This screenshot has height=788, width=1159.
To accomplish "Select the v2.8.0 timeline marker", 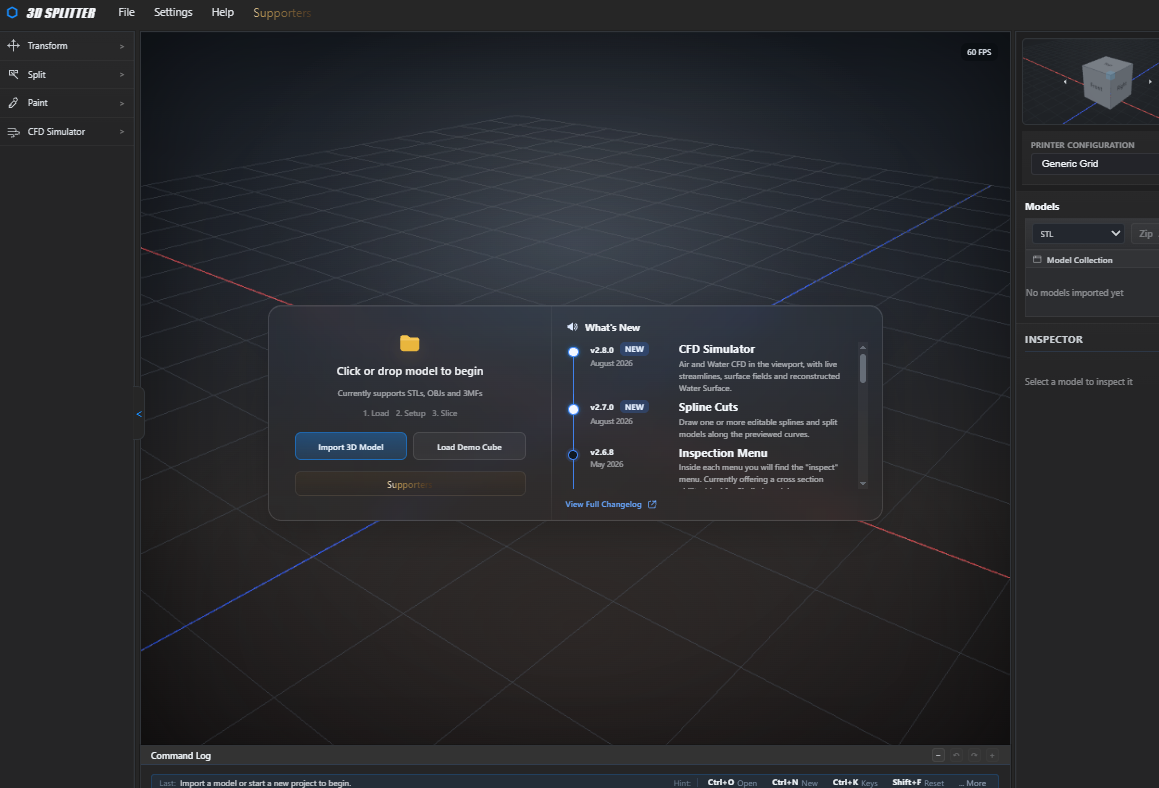I will 573,352.
